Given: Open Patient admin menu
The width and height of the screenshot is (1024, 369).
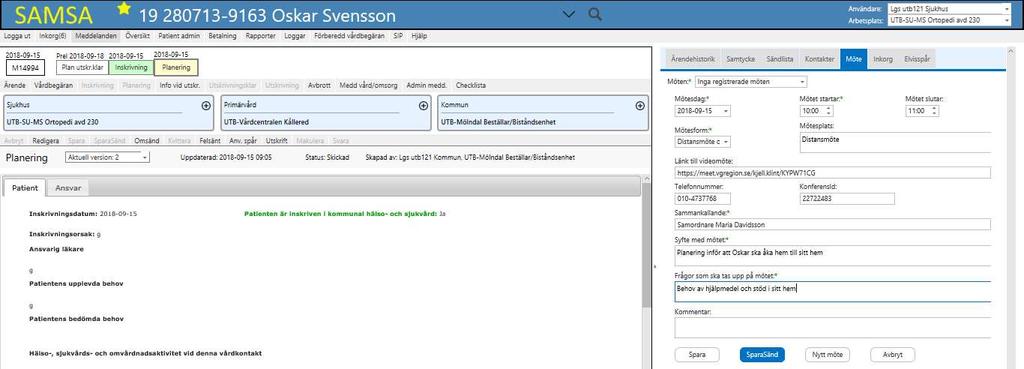Looking at the screenshot, I should click(180, 36).
